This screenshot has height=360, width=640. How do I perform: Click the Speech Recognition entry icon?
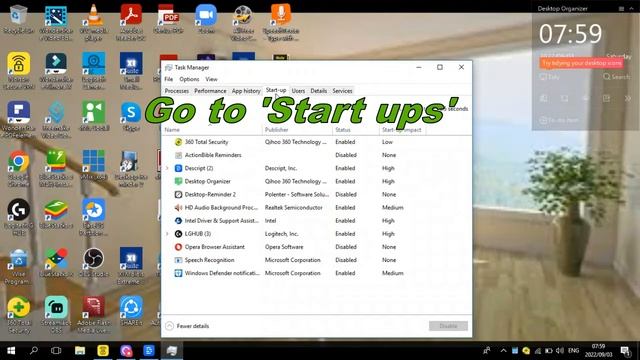coord(178,260)
